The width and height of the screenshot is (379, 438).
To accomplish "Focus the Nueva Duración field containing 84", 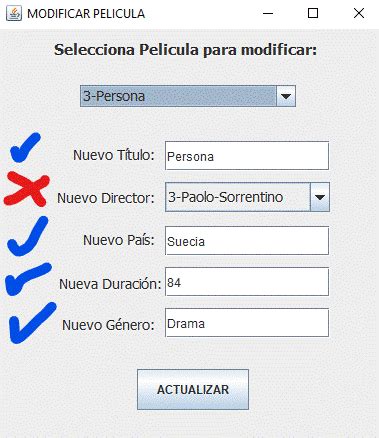I will 247,282.
